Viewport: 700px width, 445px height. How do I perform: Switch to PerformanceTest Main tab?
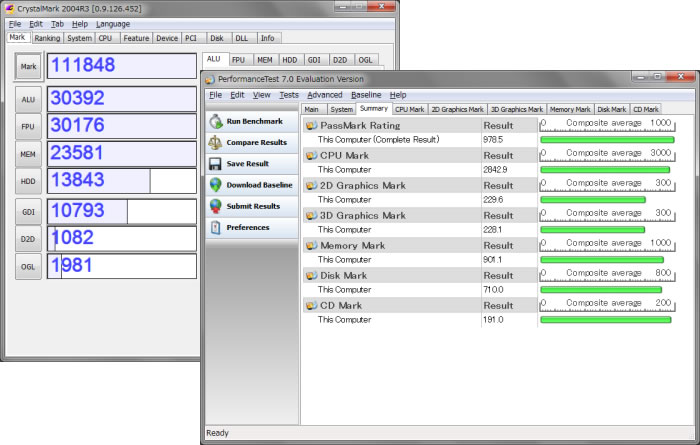point(312,109)
